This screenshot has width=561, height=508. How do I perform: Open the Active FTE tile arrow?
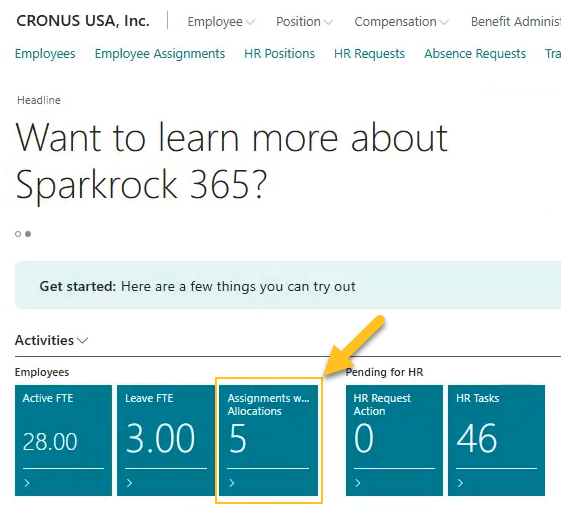[27, 483]
